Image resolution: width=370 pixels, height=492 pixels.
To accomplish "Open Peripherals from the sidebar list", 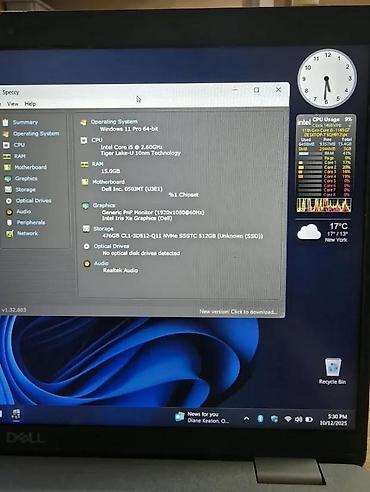I will [x=31, y=222].
